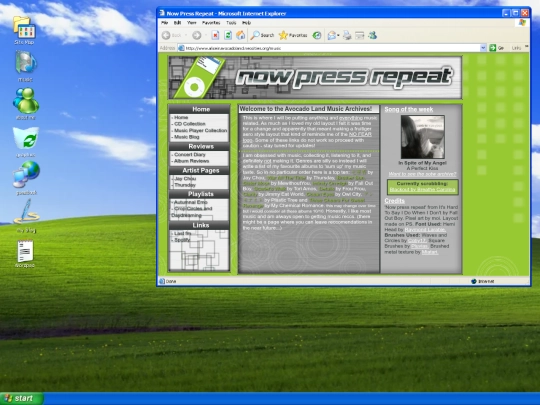Open the about me messenger icon

25,103
